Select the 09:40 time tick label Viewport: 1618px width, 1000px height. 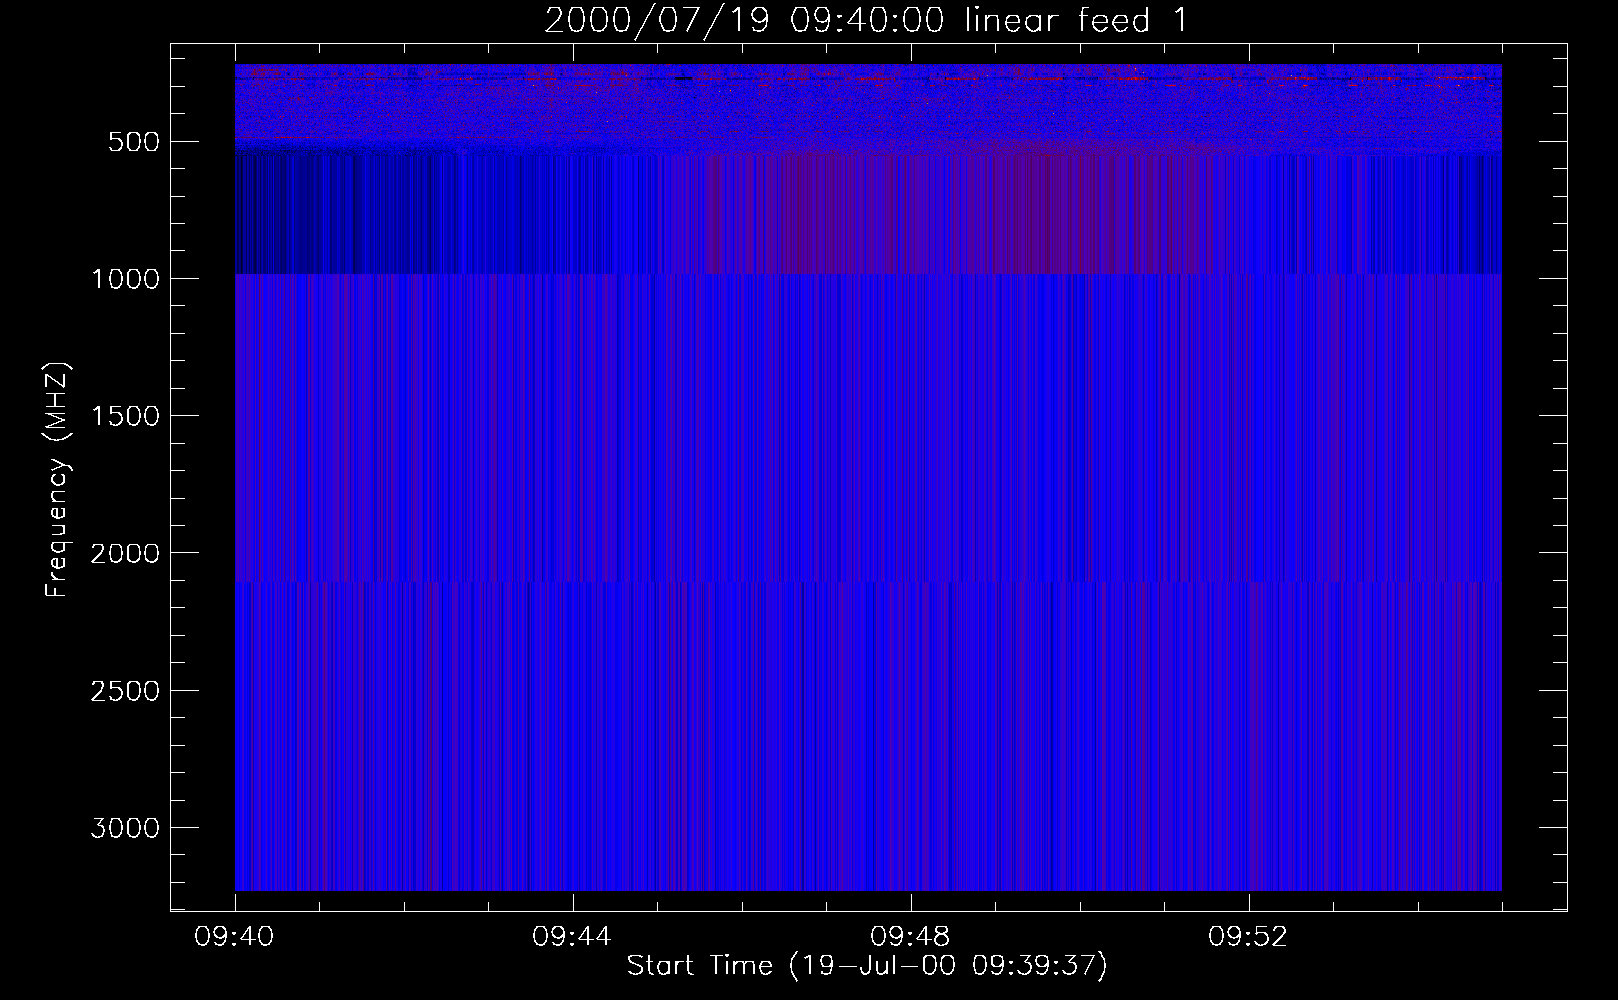pyautogui.click(x=235, y=937)
